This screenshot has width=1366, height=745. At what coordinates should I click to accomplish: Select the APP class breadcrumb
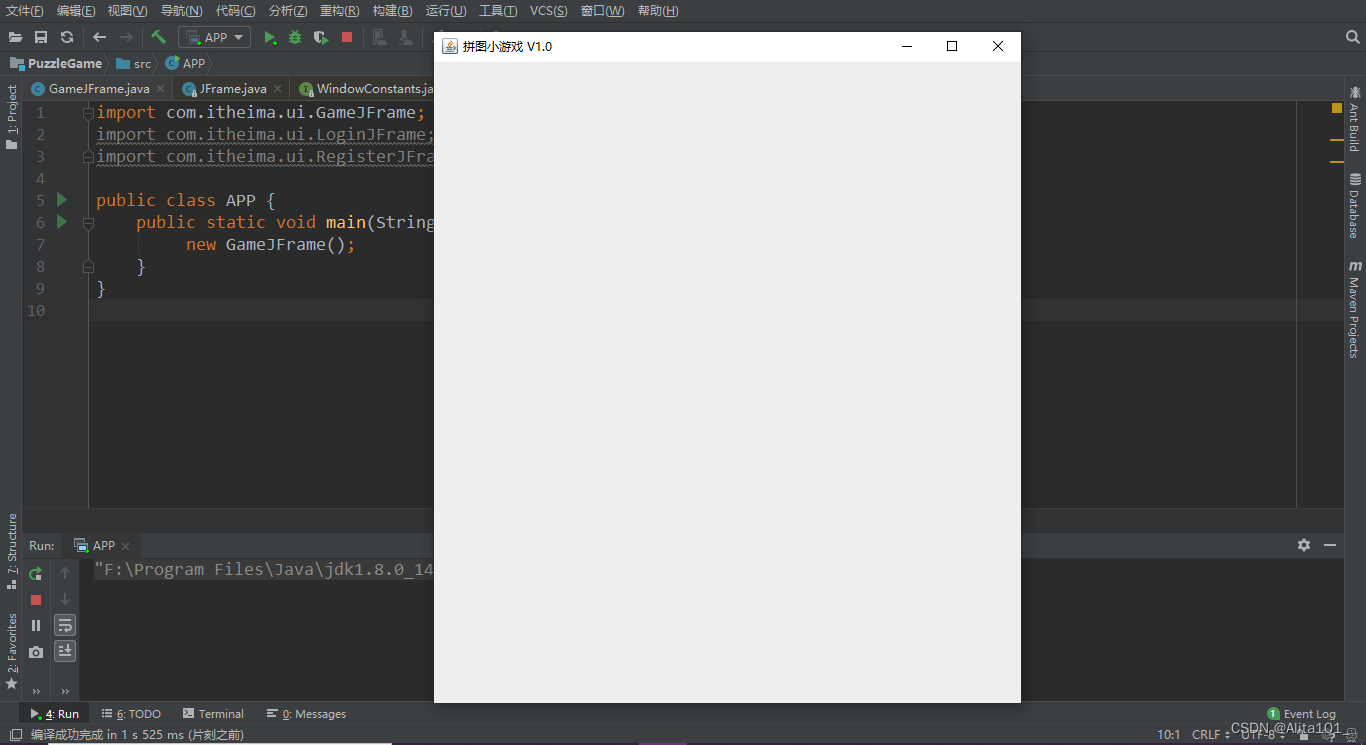tap(185, 63)
